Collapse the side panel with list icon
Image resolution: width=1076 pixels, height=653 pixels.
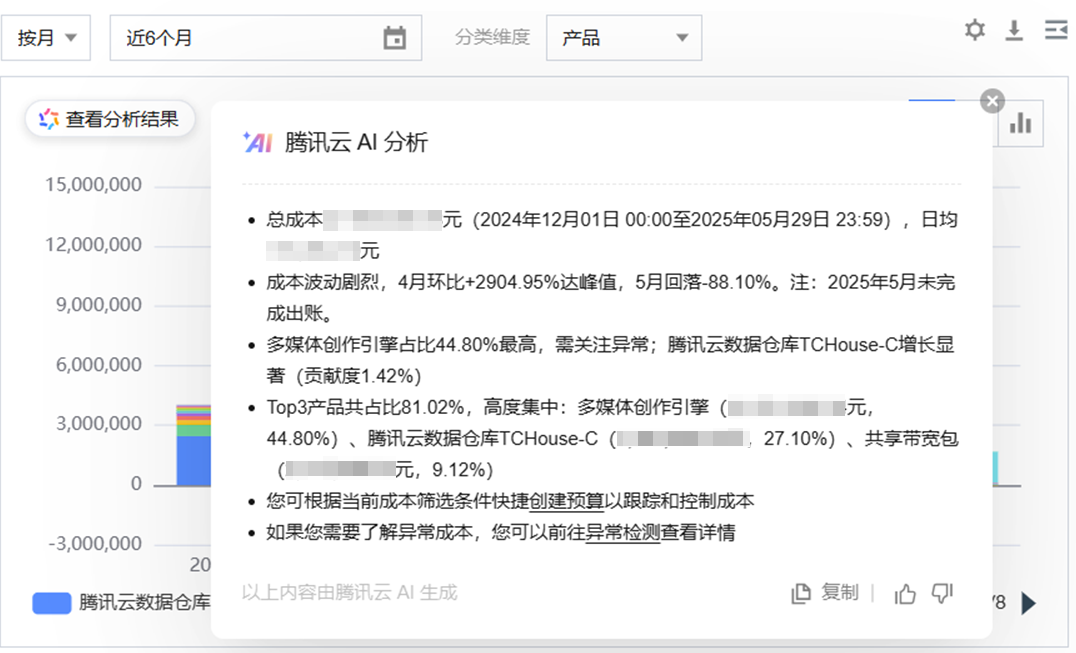pos(1056,30)
